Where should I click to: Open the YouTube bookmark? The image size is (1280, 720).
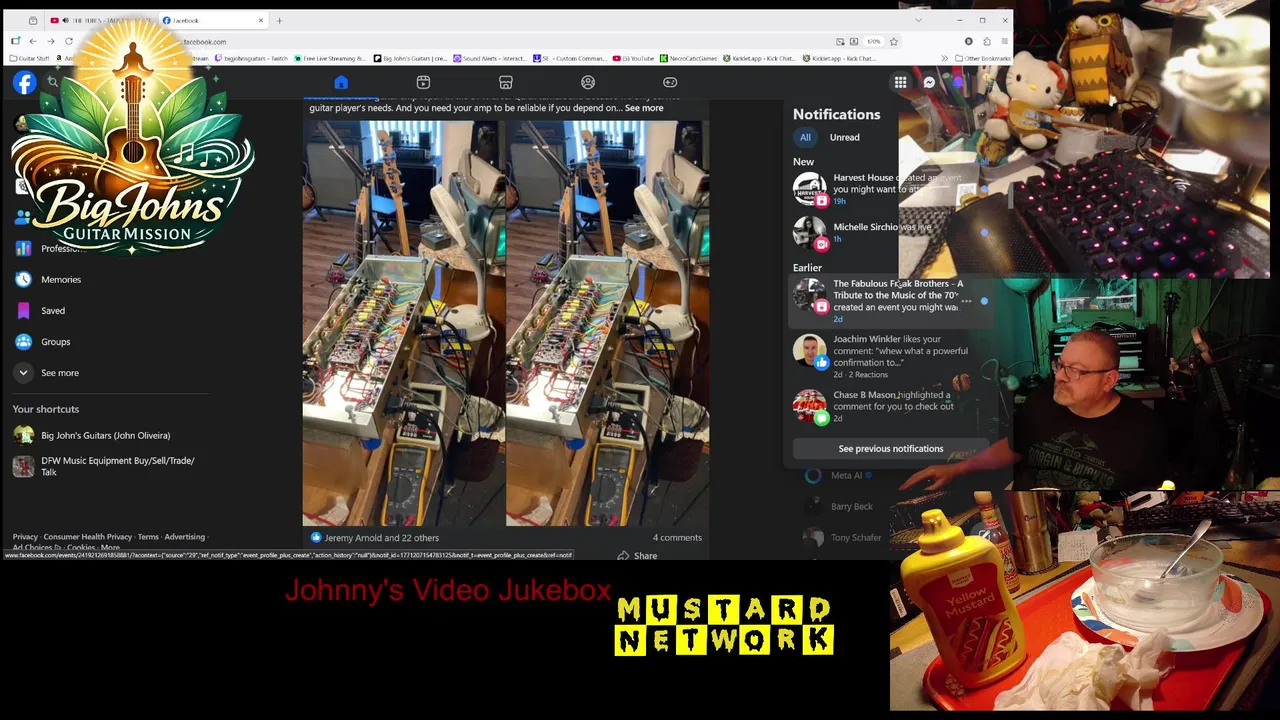(x=634, y=58)
